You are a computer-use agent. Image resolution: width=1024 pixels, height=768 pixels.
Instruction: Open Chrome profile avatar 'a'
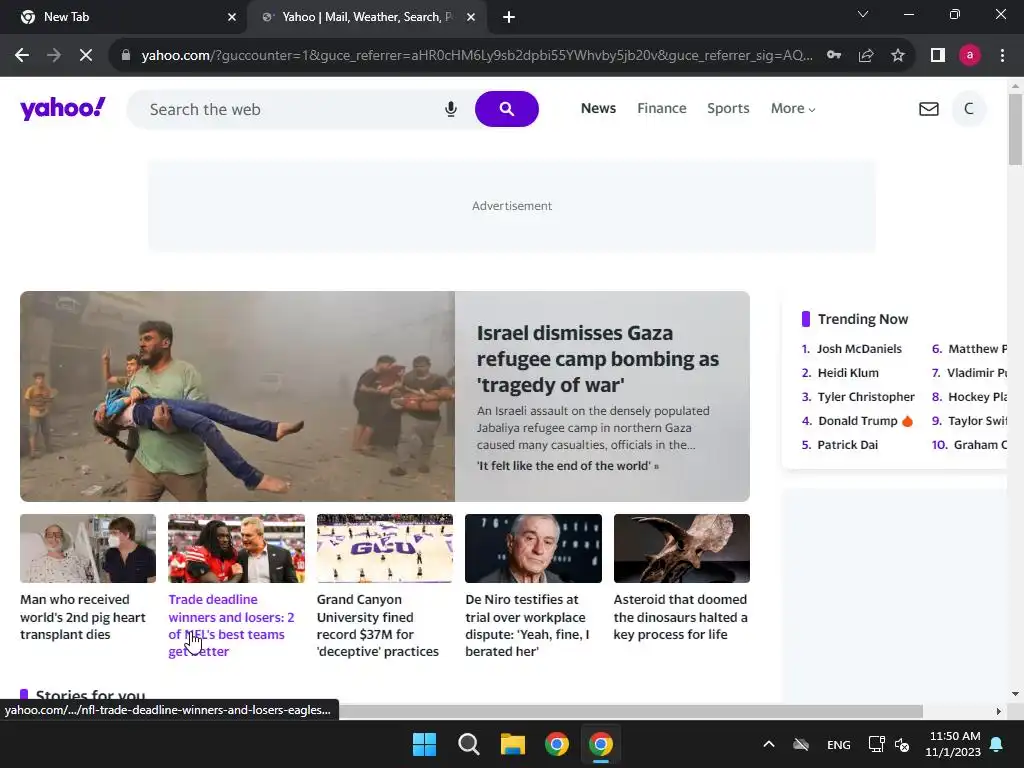pos(970,56)
